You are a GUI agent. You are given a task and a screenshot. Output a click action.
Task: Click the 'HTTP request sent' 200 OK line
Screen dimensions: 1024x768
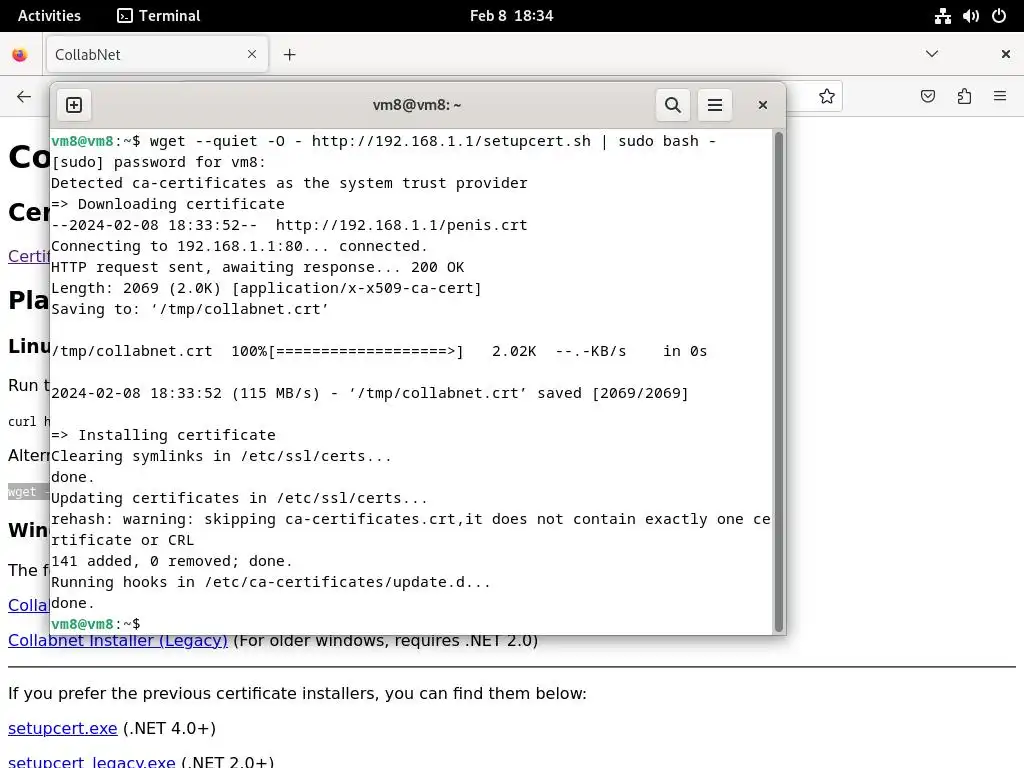point(257,267)
